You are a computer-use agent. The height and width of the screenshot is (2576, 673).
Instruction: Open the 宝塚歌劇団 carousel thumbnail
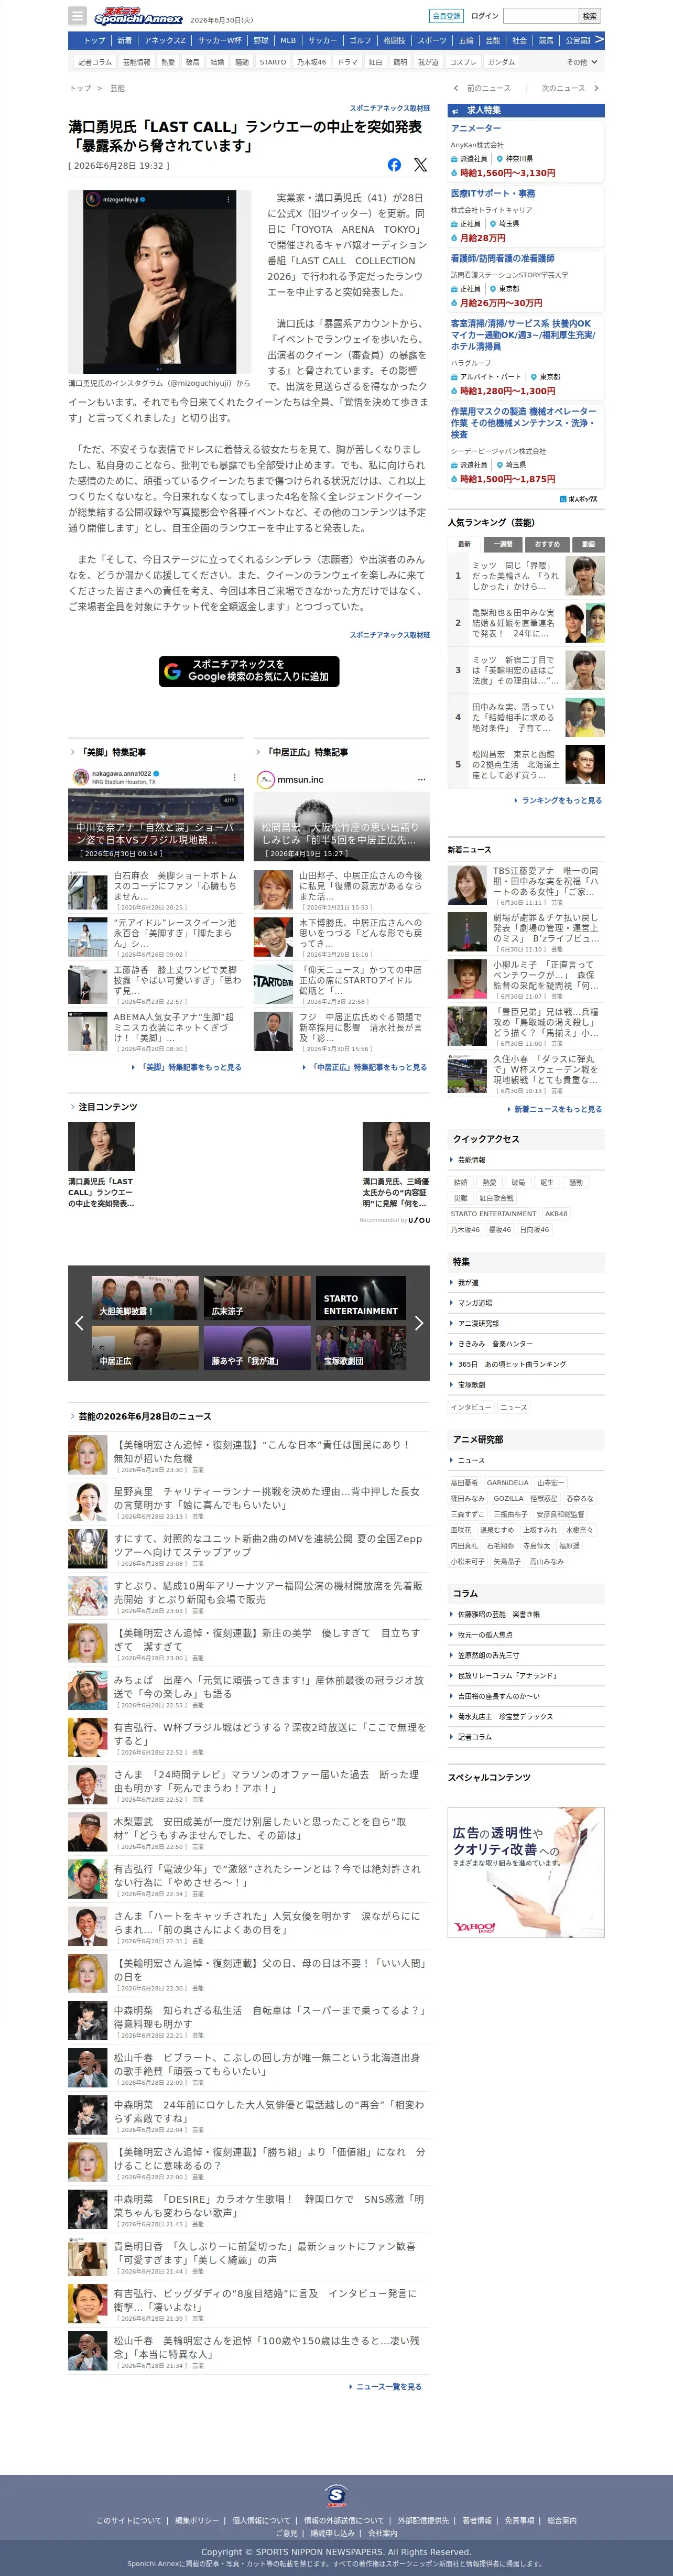pos(360,1347)
